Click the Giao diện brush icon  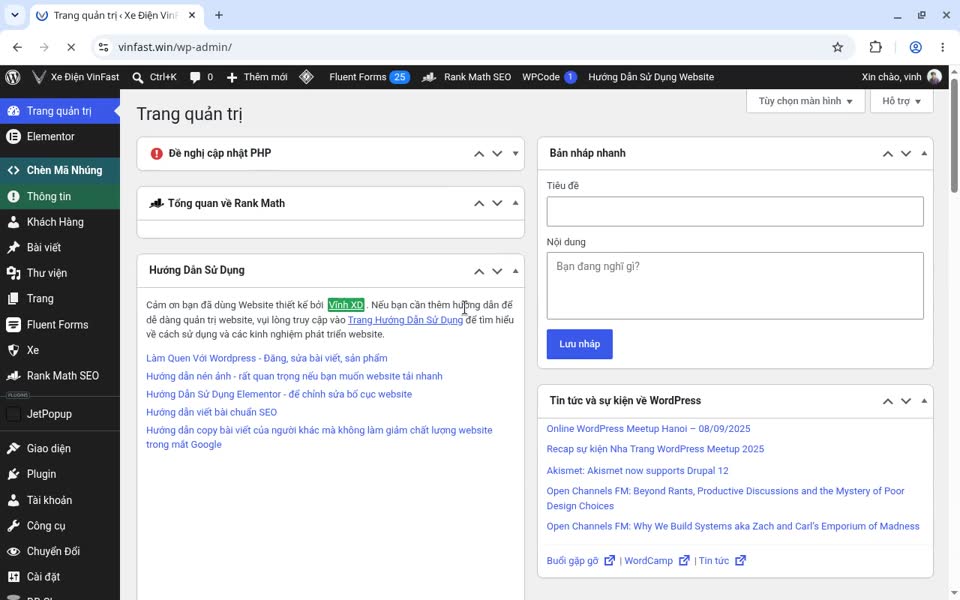click(x=13, y=449)
